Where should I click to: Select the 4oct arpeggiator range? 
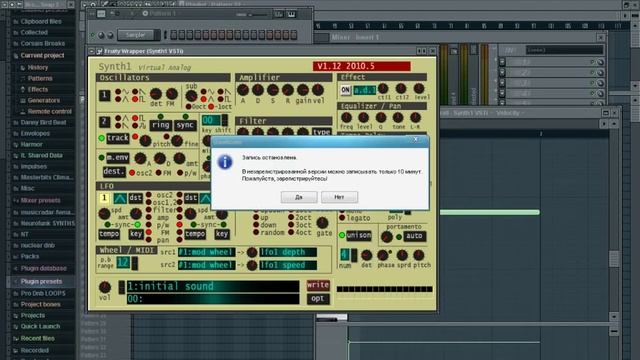[291, 232]
